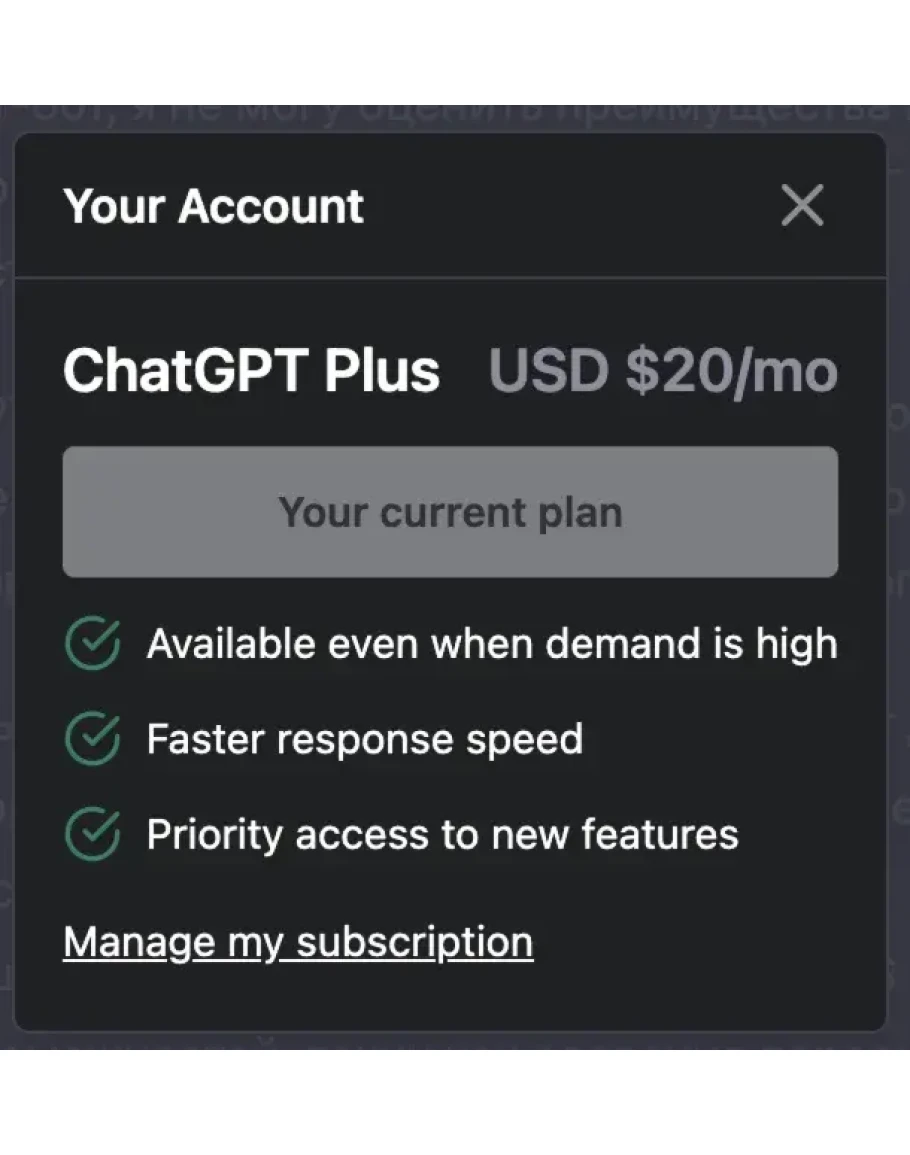Click the dimmed Russian text above the dialog
Viewport: 910px width, 1155px height.
450,118
